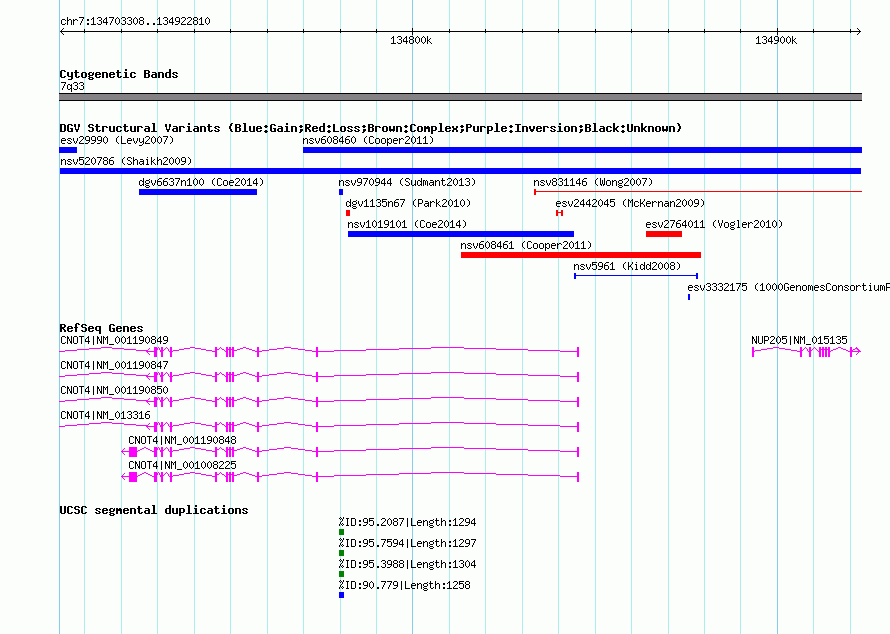Select the esv2442045 (McKernan2009) label
Image resolution: width=890 pixels, height=634 pixels.
click(x=630, y=203)
